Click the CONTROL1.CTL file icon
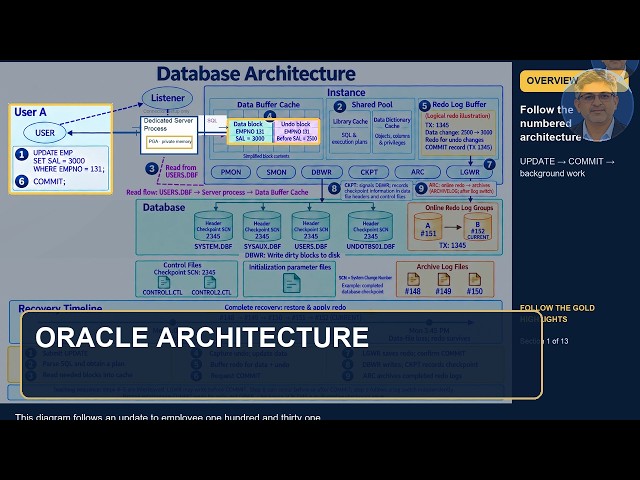 [x=164, y=282]
